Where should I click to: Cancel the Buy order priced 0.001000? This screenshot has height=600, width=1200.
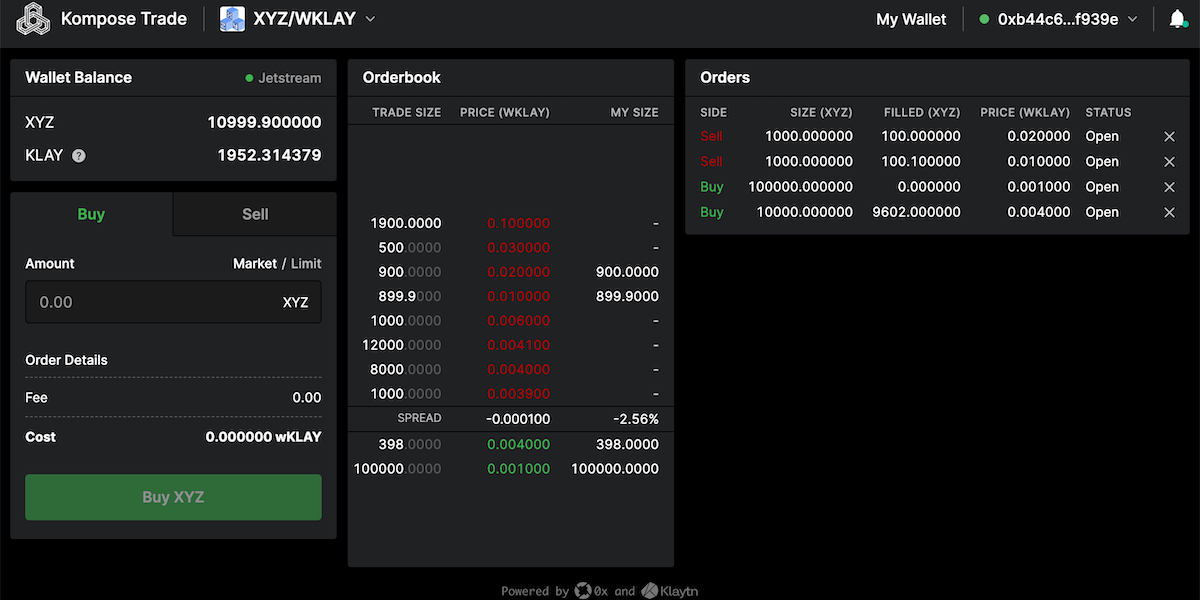pyautogui.click(x=1169, y=187)
